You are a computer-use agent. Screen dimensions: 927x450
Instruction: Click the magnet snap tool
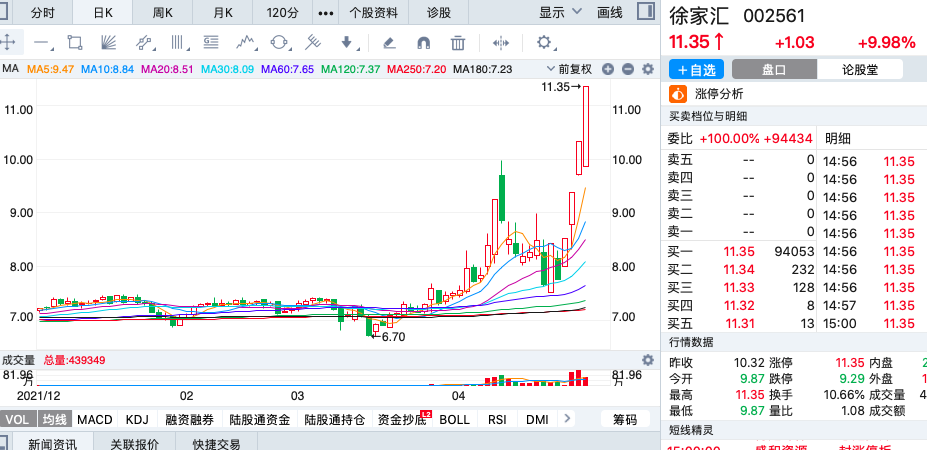pyautogui.click(x=423, y=42)
